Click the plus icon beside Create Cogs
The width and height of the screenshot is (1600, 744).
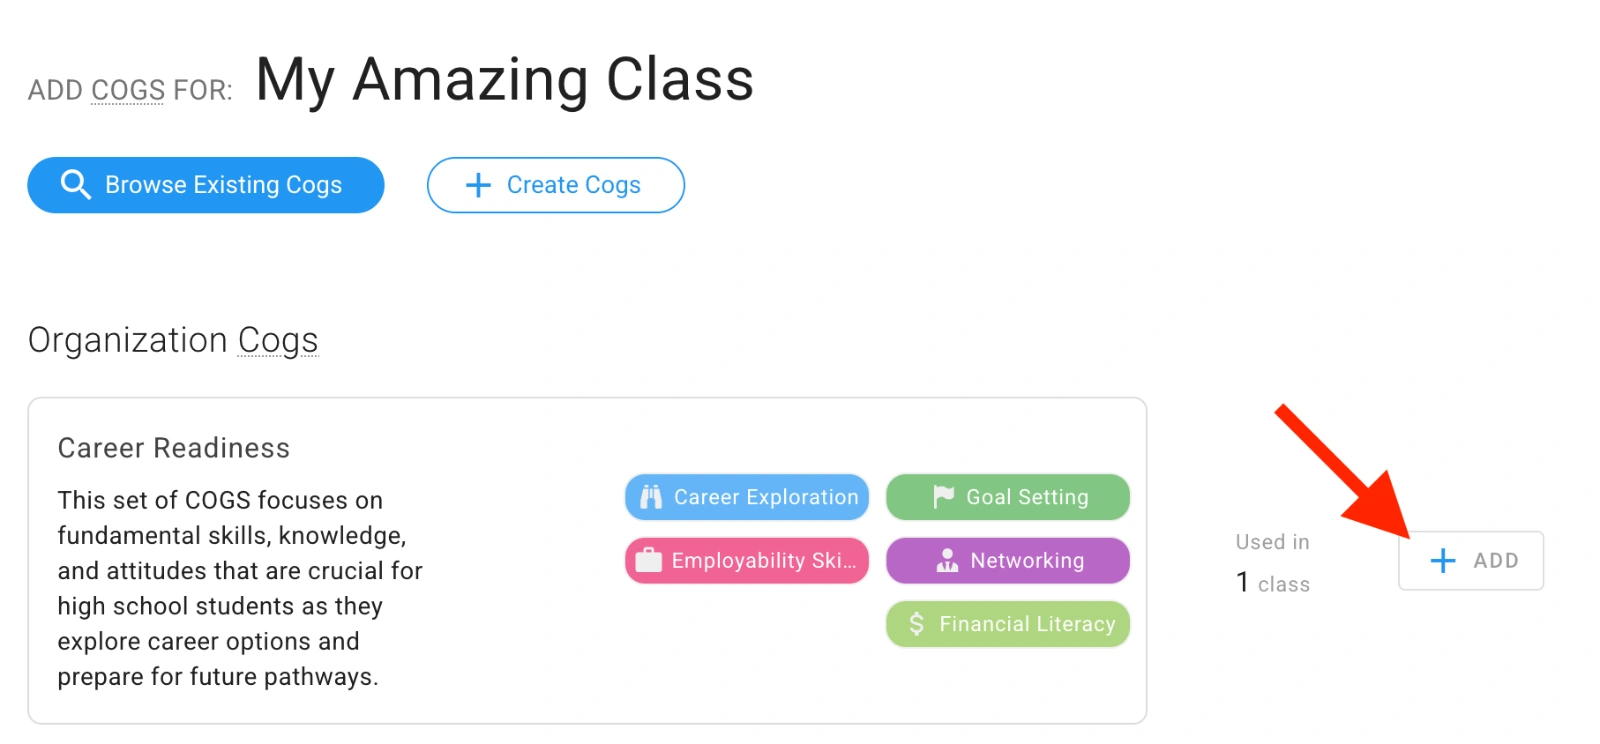click(x=479, y=185)
